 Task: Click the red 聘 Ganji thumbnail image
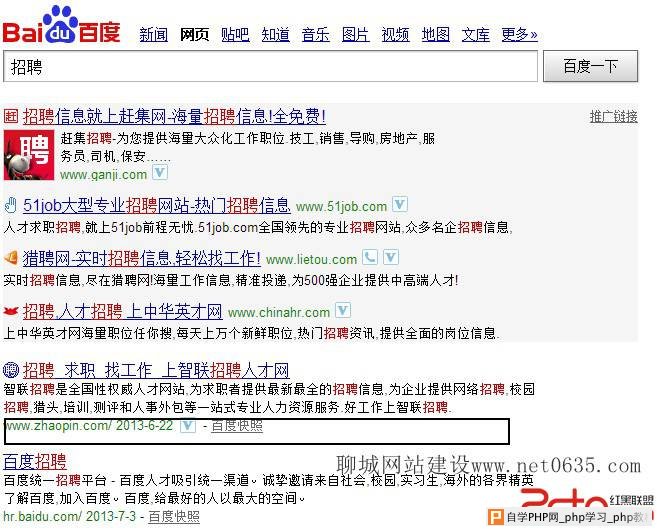pyautogui.click(x=29, y=155)
